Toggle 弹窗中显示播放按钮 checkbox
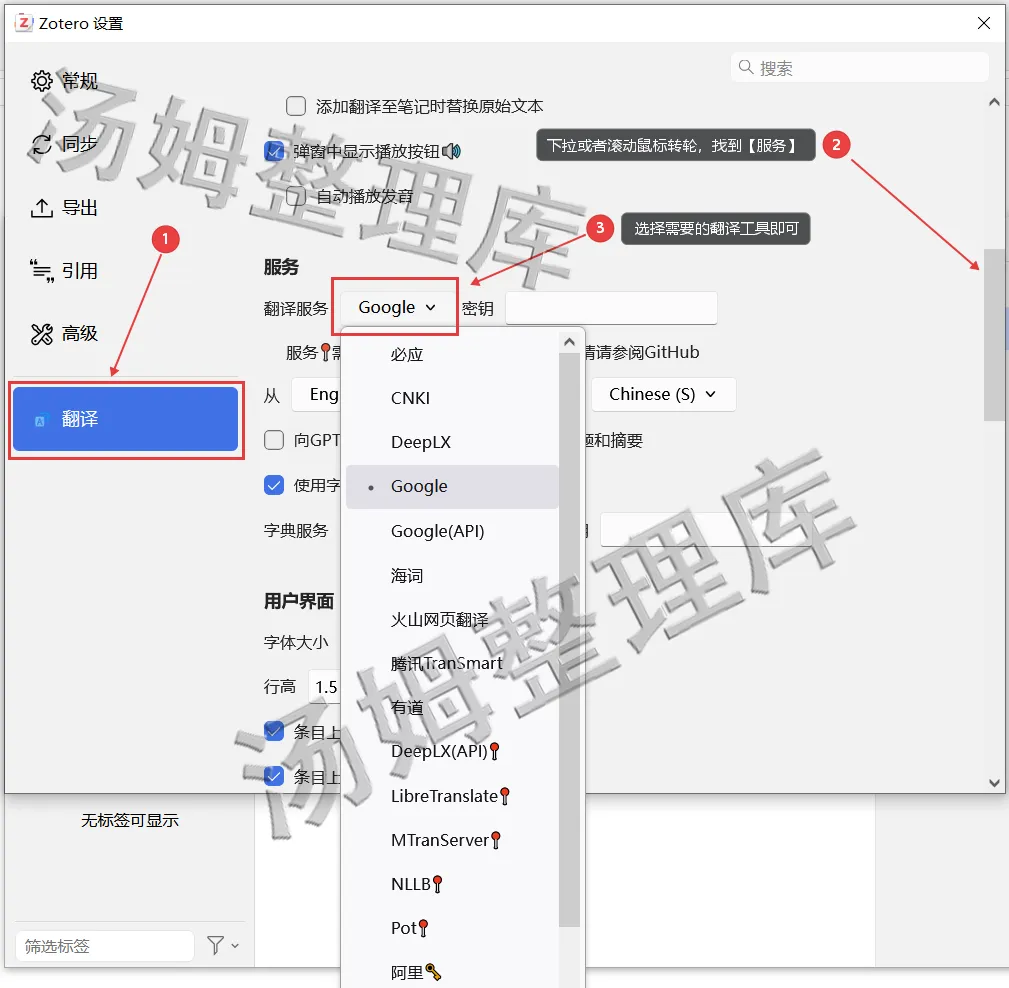 coord(274,151)
